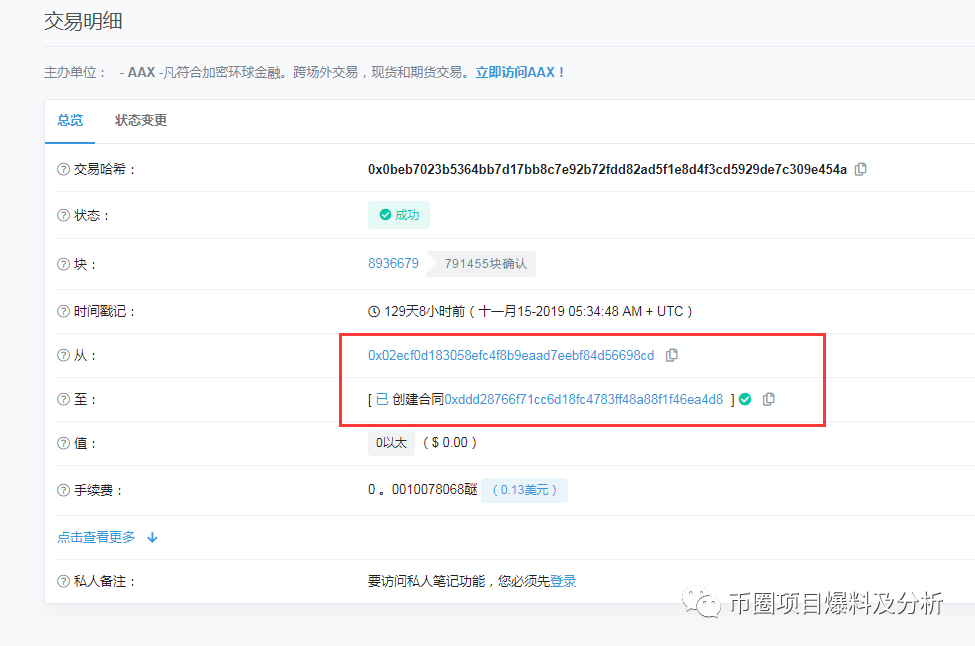Expand 点击查看更多 details

pos(96,537)
